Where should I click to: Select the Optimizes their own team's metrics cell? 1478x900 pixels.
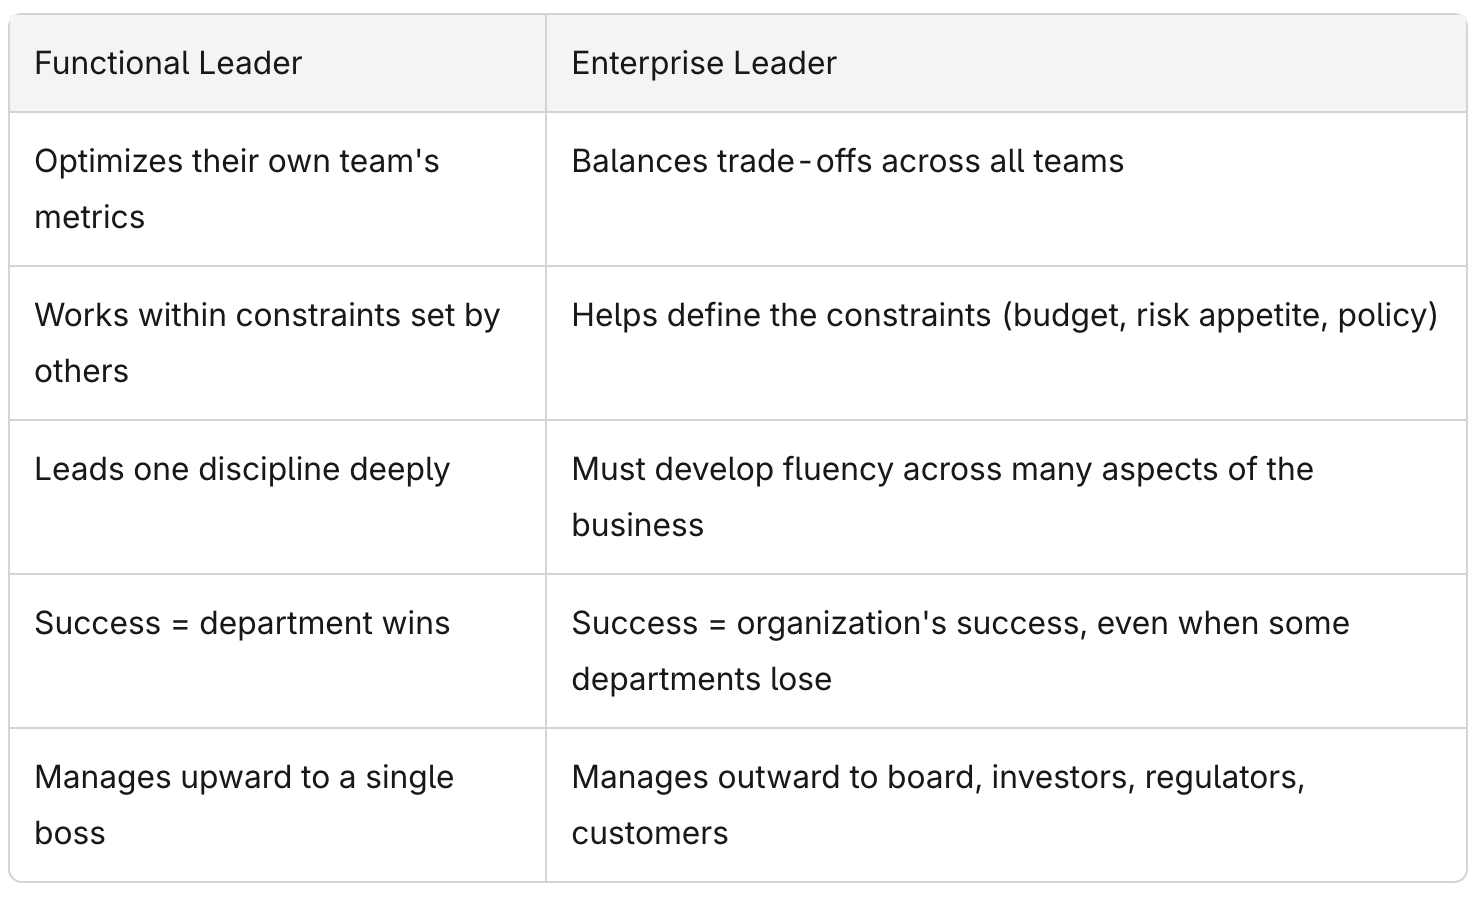(277, 189)
